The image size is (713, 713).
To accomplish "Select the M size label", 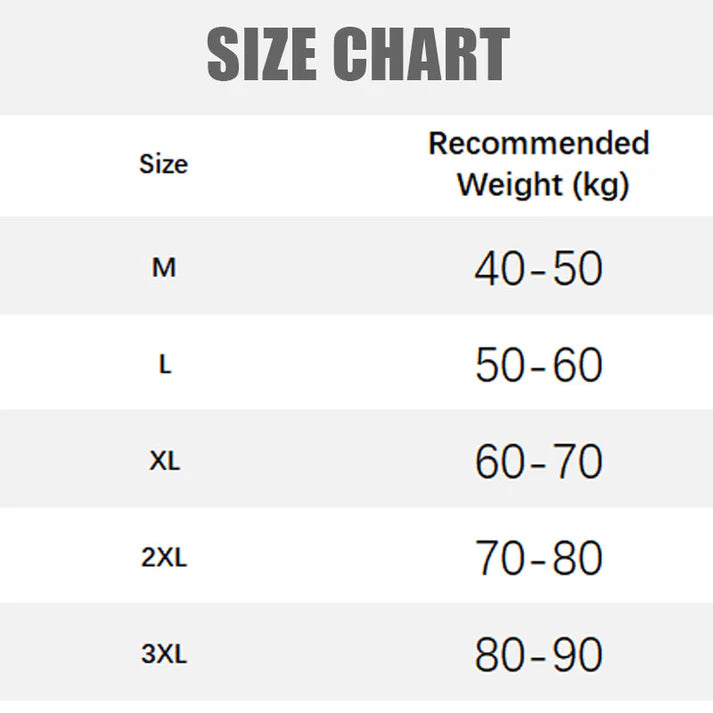I will coord(164,268).
